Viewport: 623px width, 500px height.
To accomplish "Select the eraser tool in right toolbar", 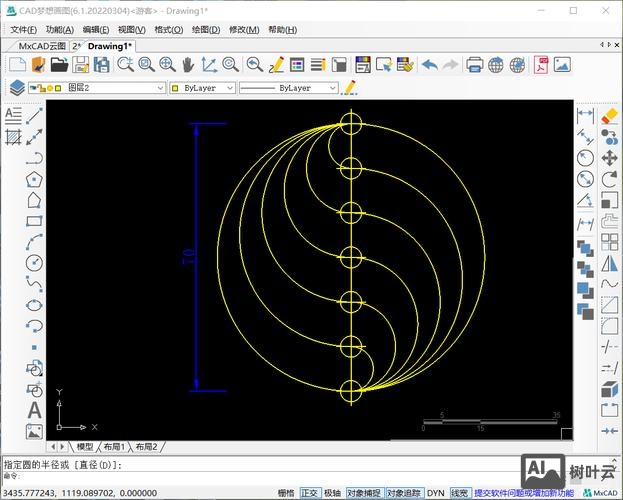I will tap(609, 115).
